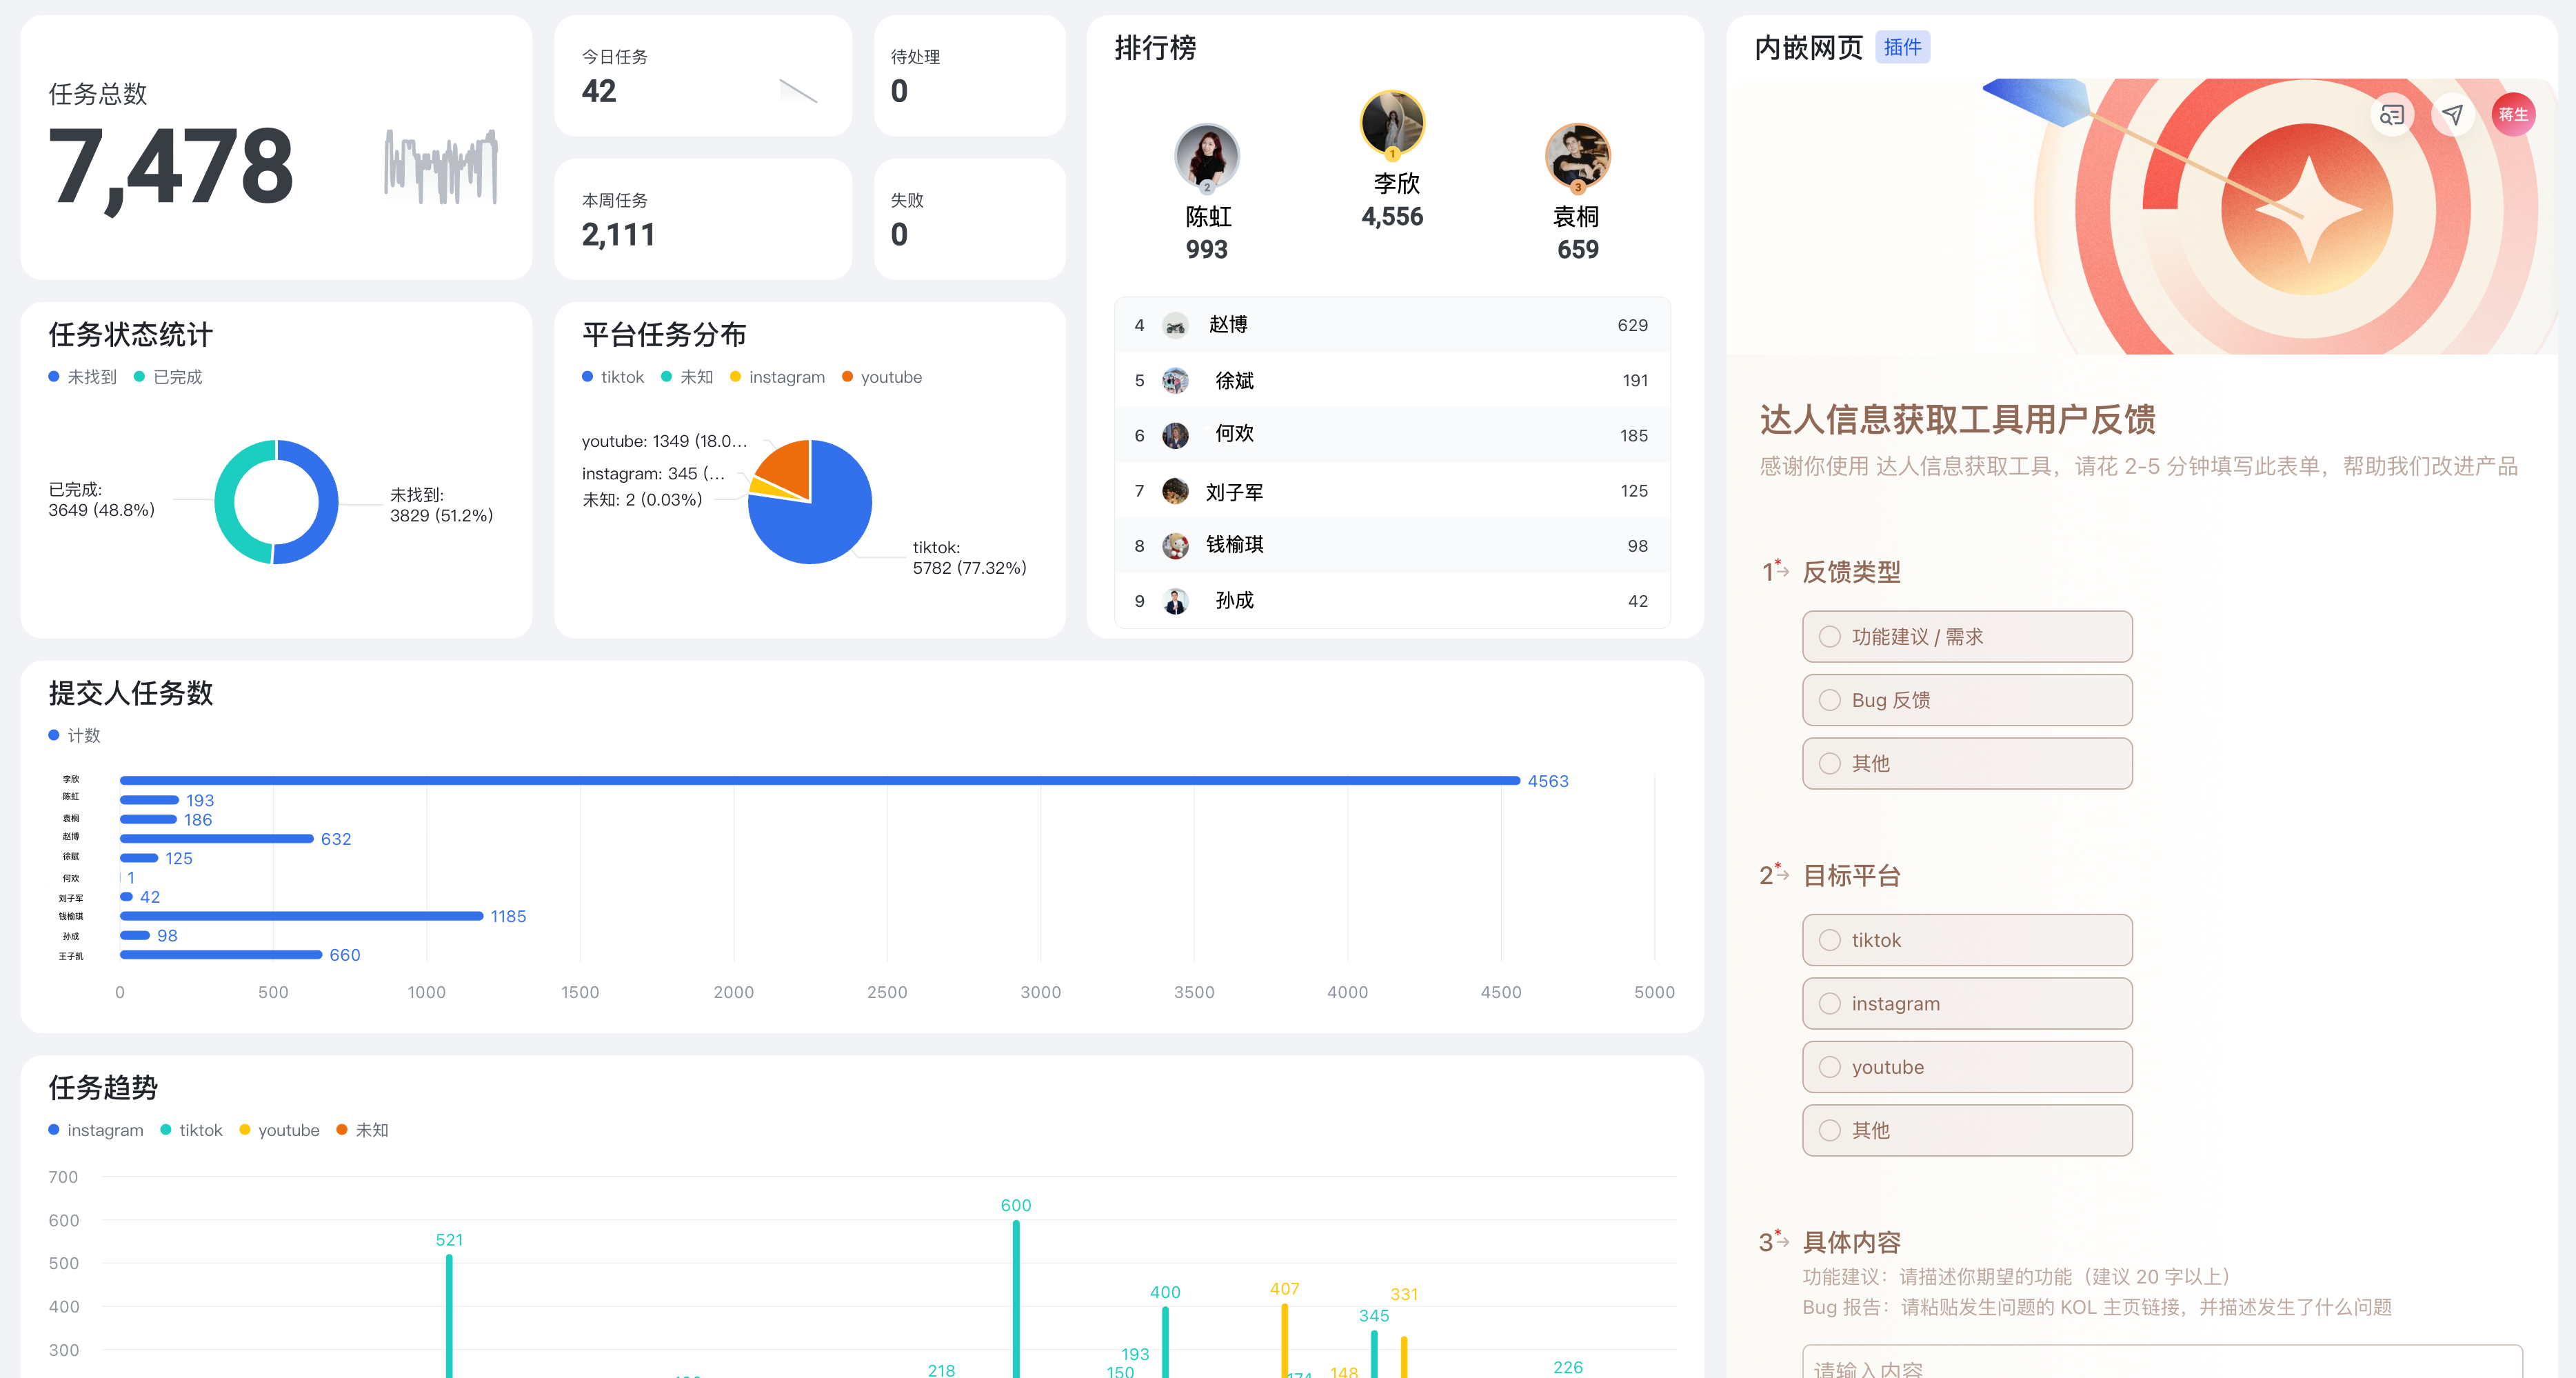2576x1378 pixels.
Task: Toggle the instagram legend in 任务趋势 chart
Action: pyautogui.click(x=95, y=1130)
